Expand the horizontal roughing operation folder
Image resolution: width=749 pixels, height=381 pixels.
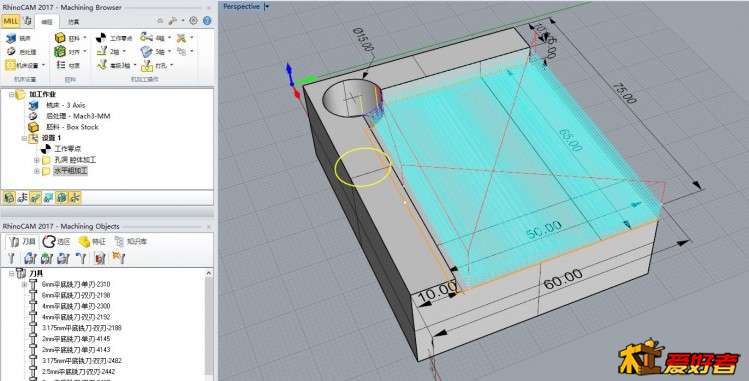point(37,171)
